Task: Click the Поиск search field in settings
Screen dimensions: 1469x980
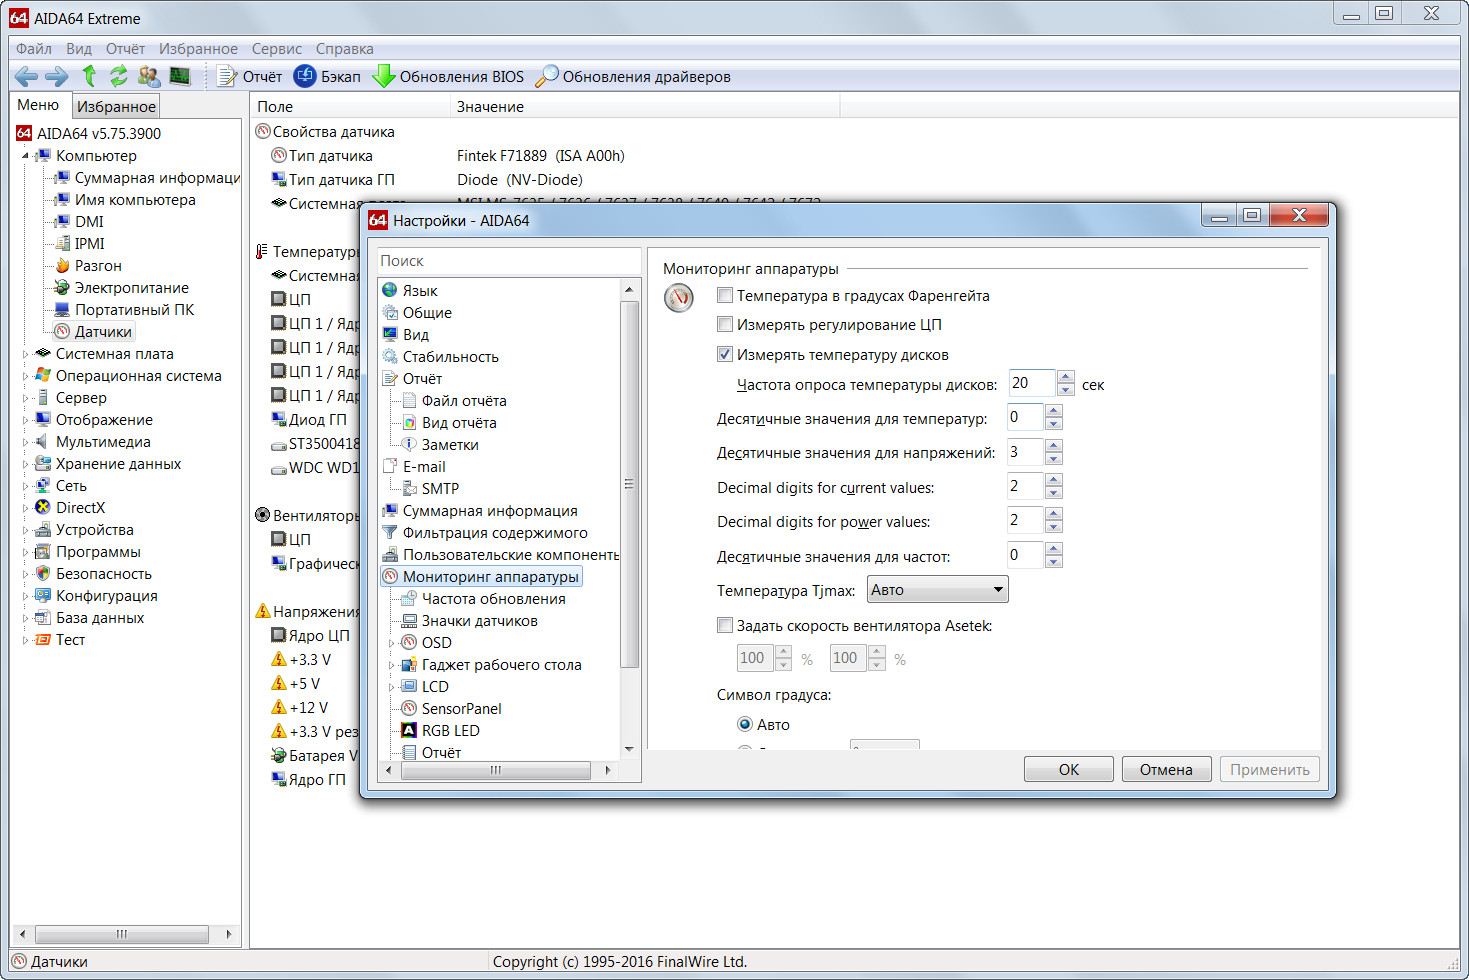Action: point(509,260)
